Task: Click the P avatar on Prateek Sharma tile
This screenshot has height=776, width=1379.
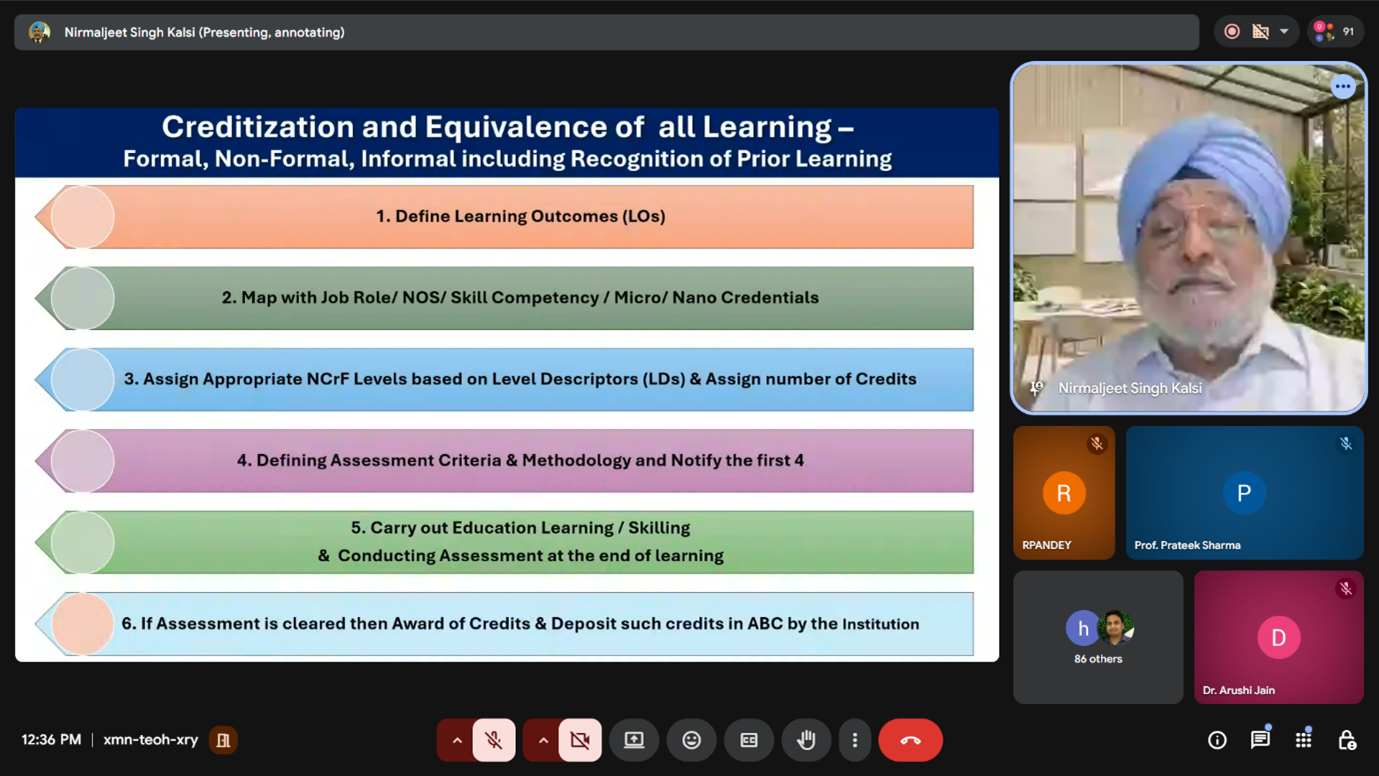Action: tap(1244, 493)
